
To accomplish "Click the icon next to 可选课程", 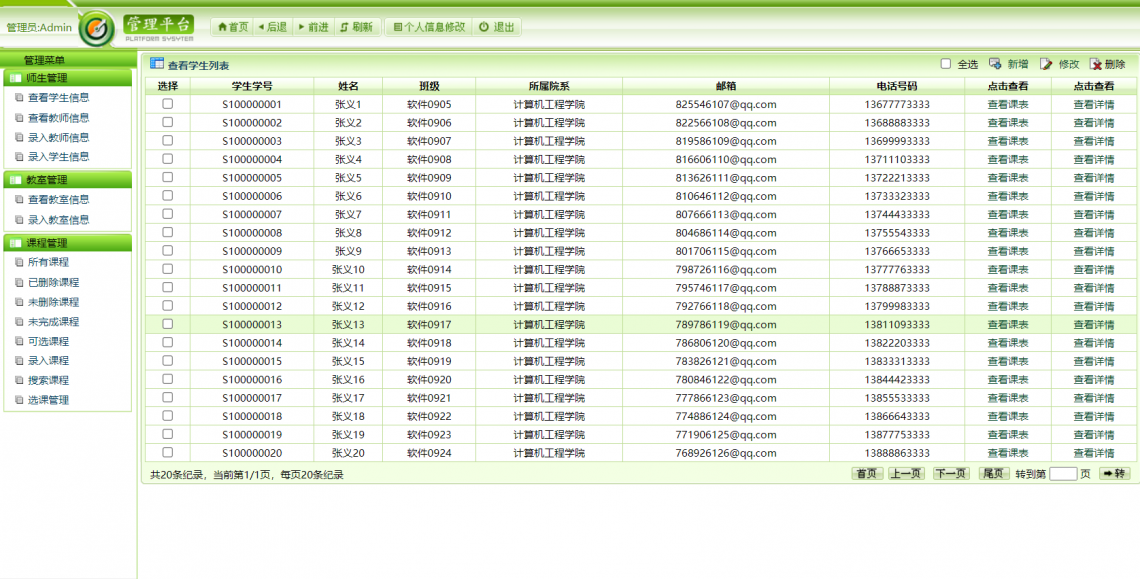I will (x=19, y=341).
